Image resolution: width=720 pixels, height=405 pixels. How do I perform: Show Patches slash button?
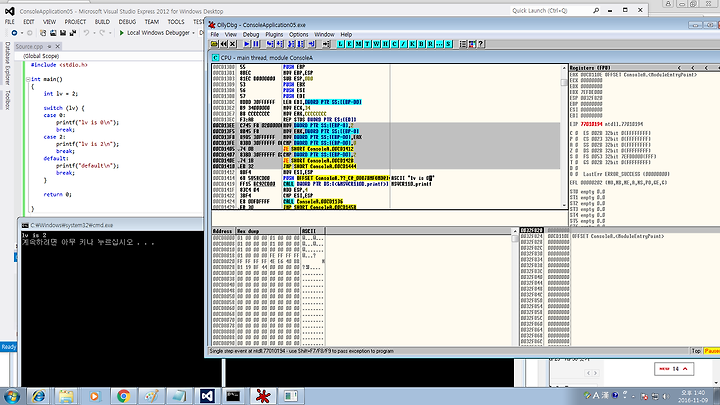(x=404, y=44)
